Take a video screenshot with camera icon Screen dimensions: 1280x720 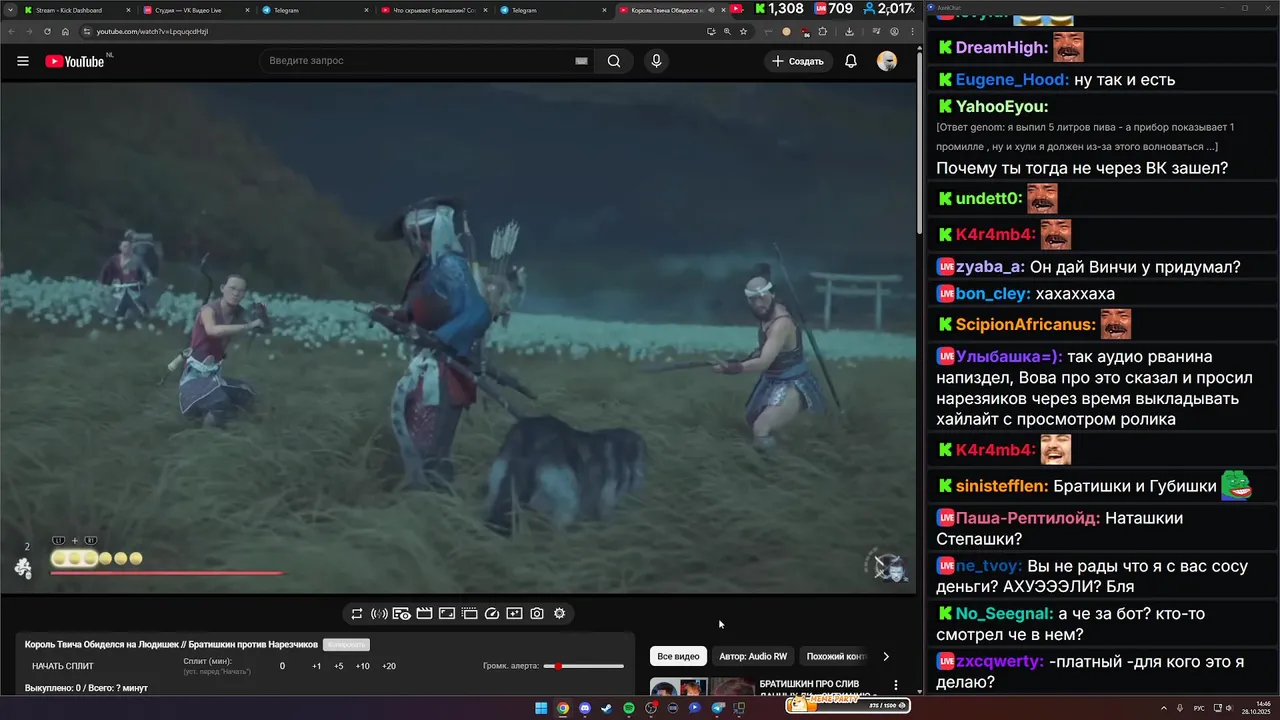tap(537, 613)
